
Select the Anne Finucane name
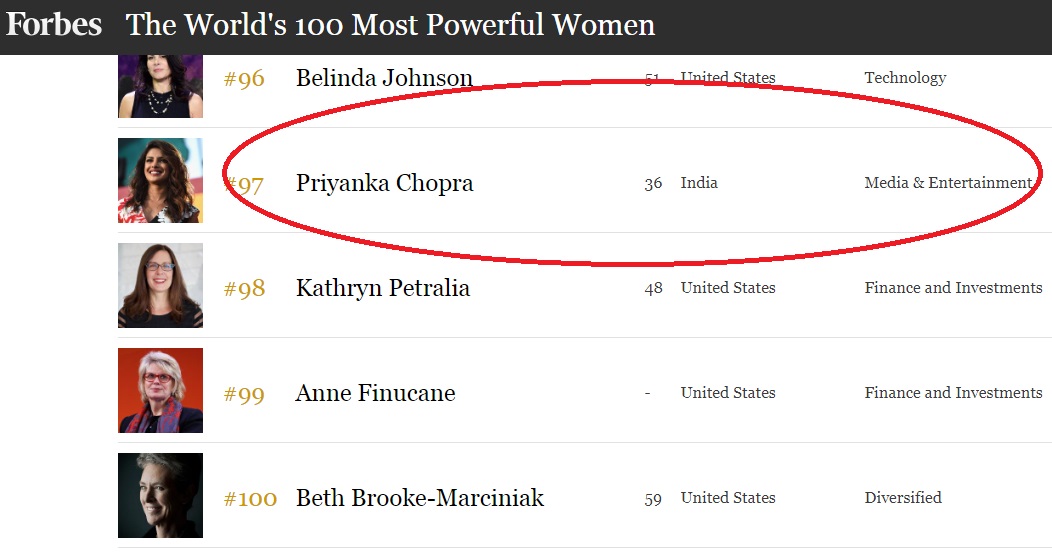[376, 393]
